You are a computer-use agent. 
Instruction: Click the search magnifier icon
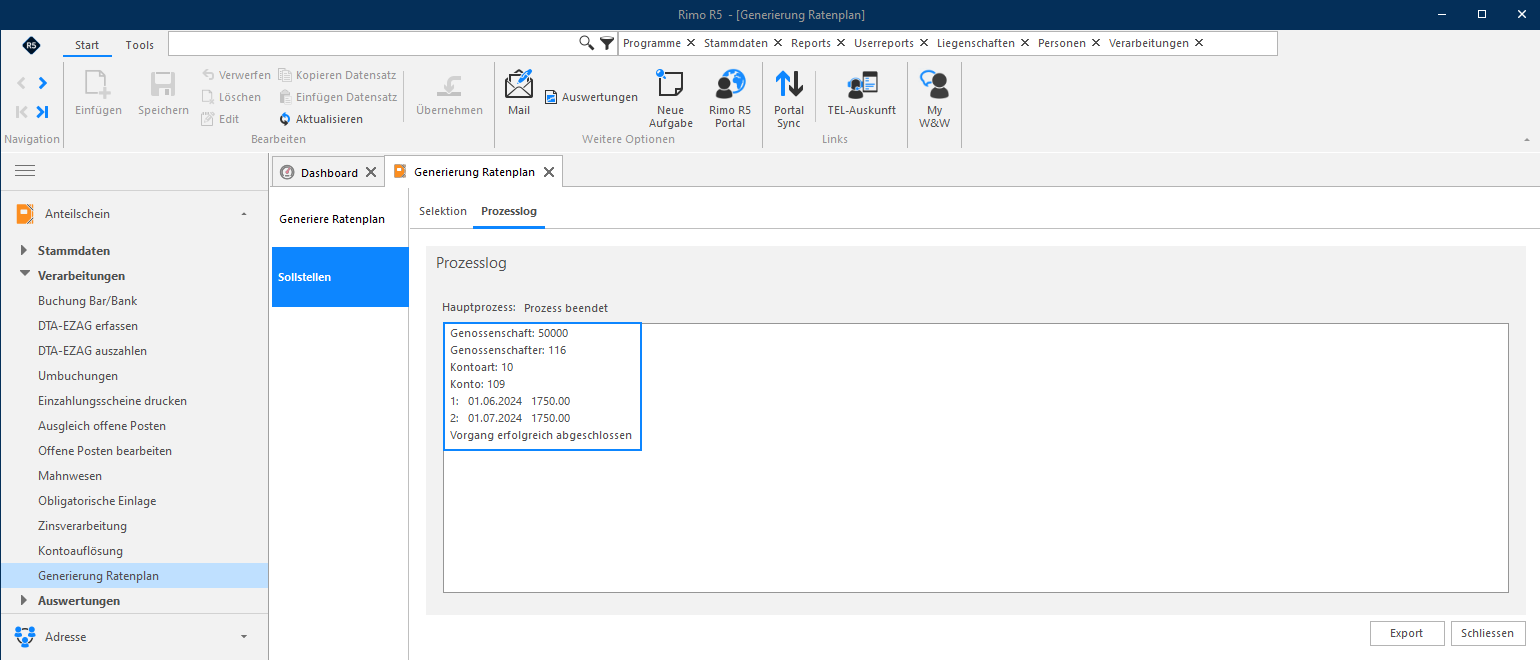(587, 43)
